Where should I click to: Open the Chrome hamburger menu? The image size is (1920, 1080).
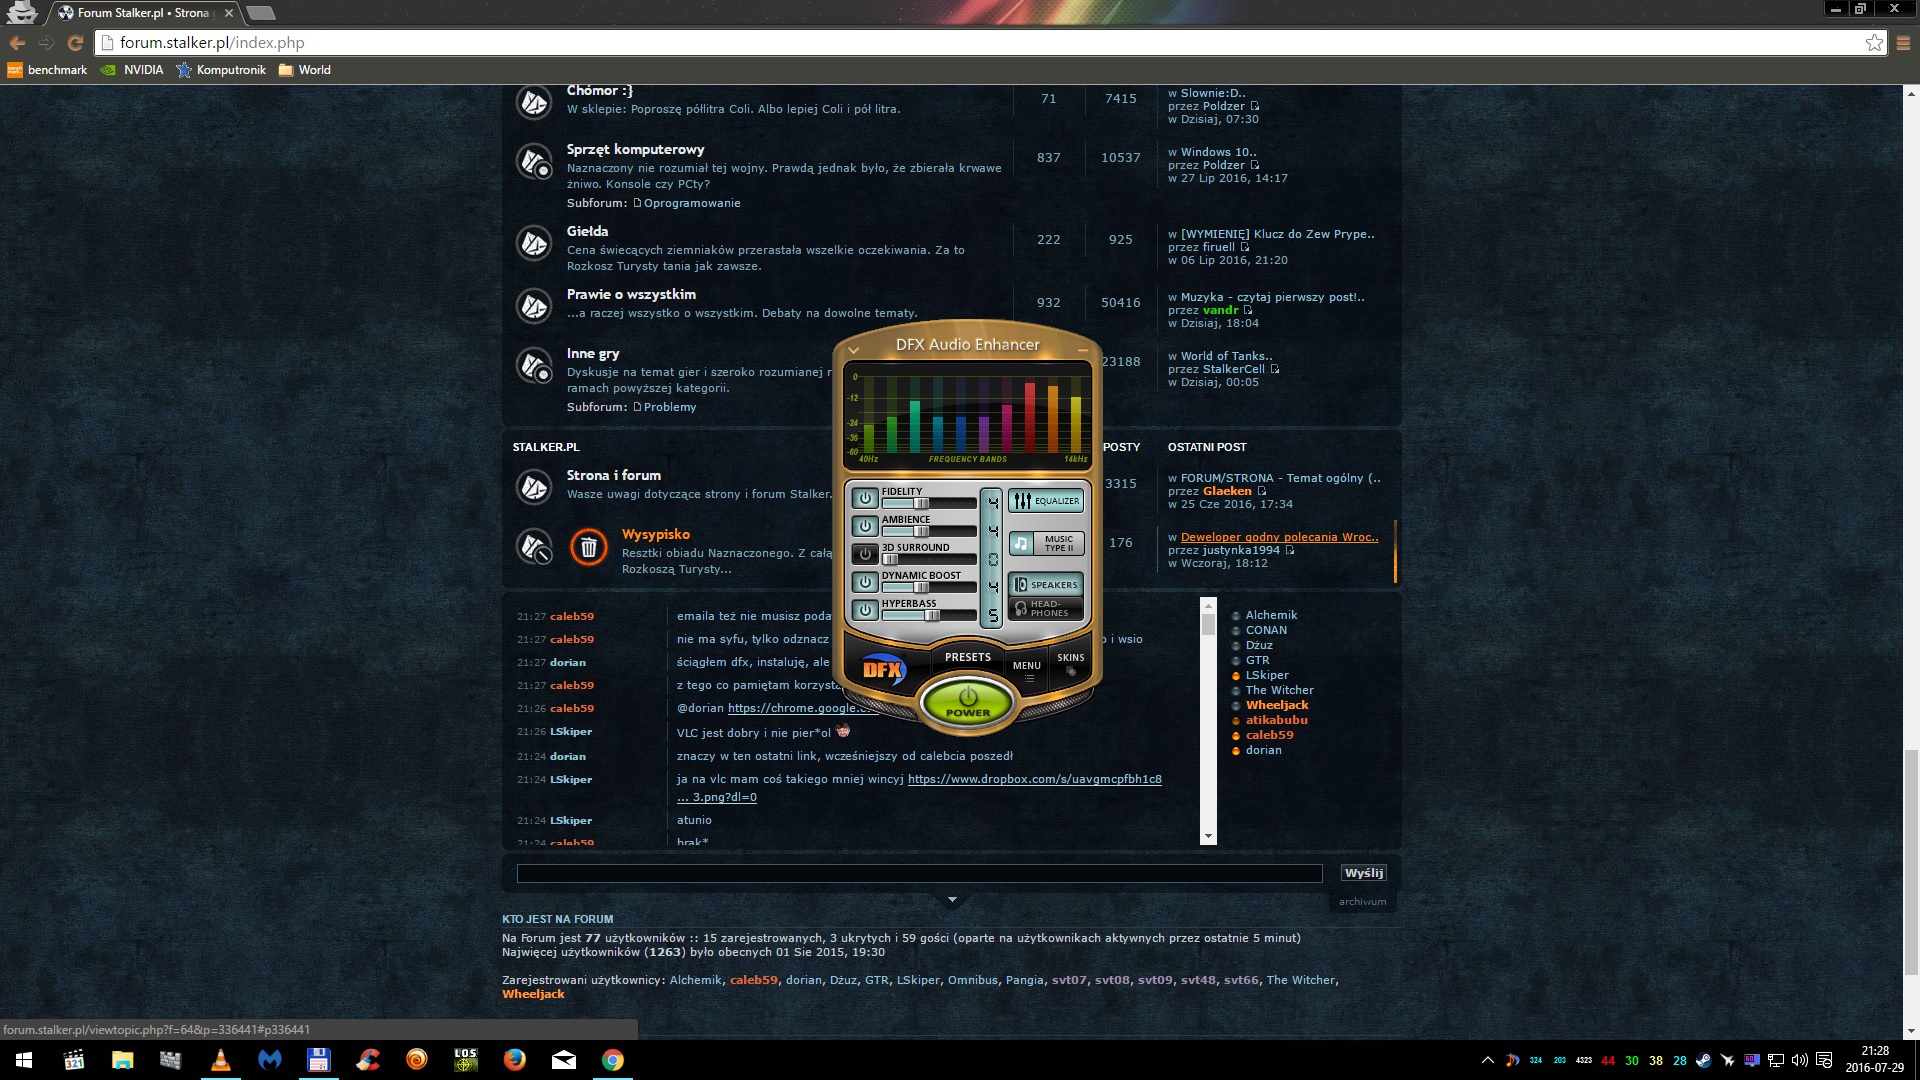1903,43
